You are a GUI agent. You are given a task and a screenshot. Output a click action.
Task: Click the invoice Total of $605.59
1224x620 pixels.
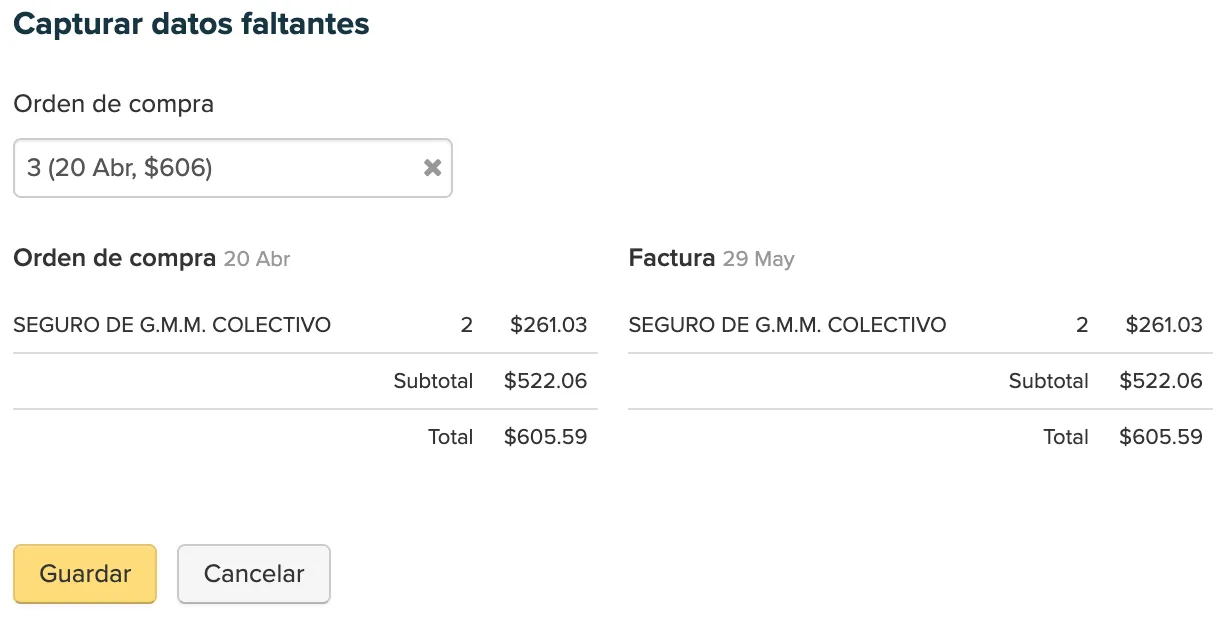1161,436
